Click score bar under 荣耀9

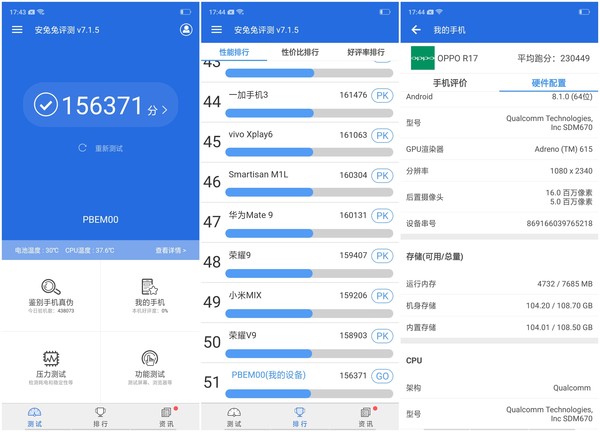pyautogui.click(x=309, y=273)
